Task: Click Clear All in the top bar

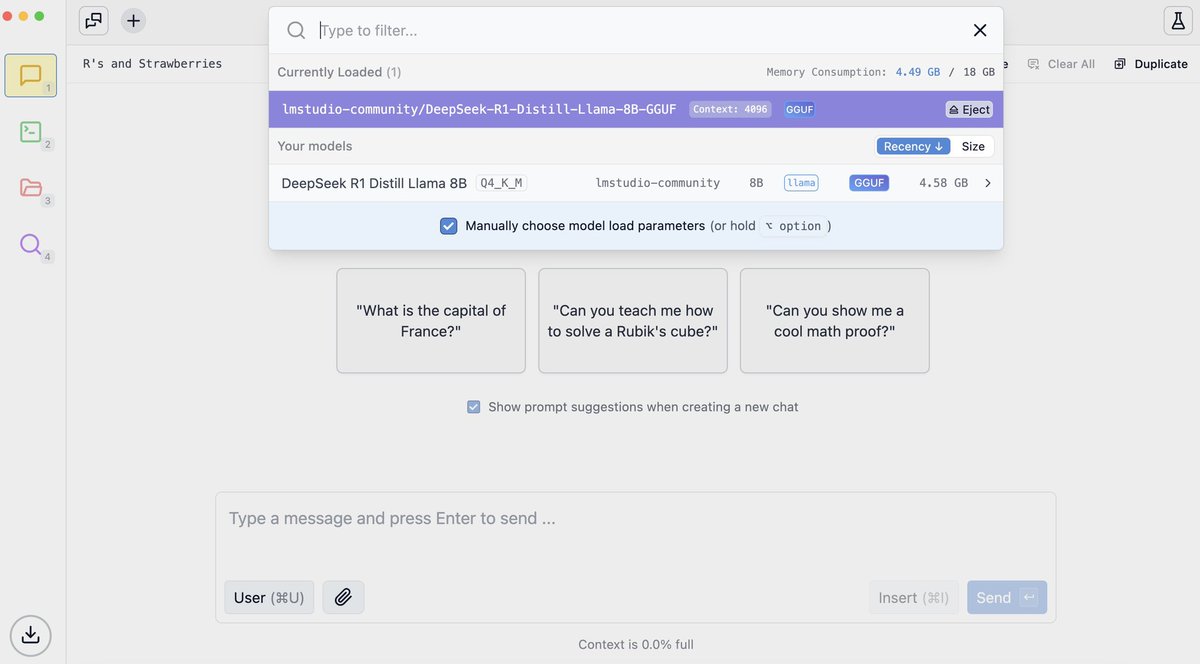Action: click(1061, 64)
